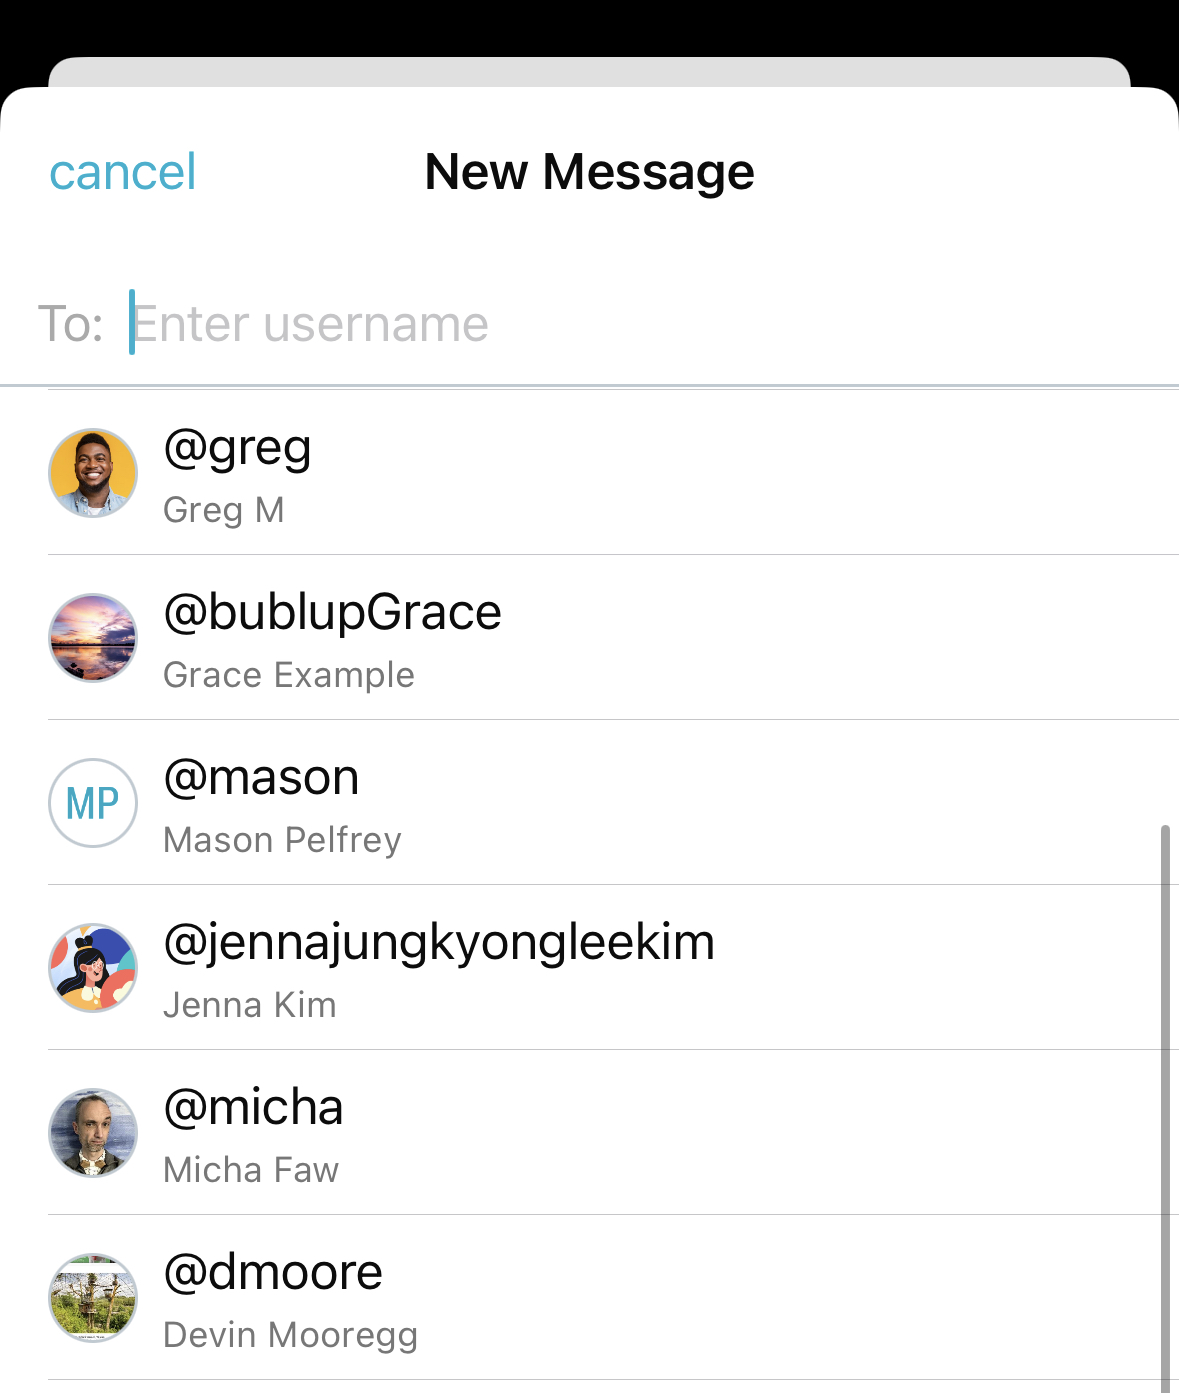Focus the Enter username field

(650, 324)
